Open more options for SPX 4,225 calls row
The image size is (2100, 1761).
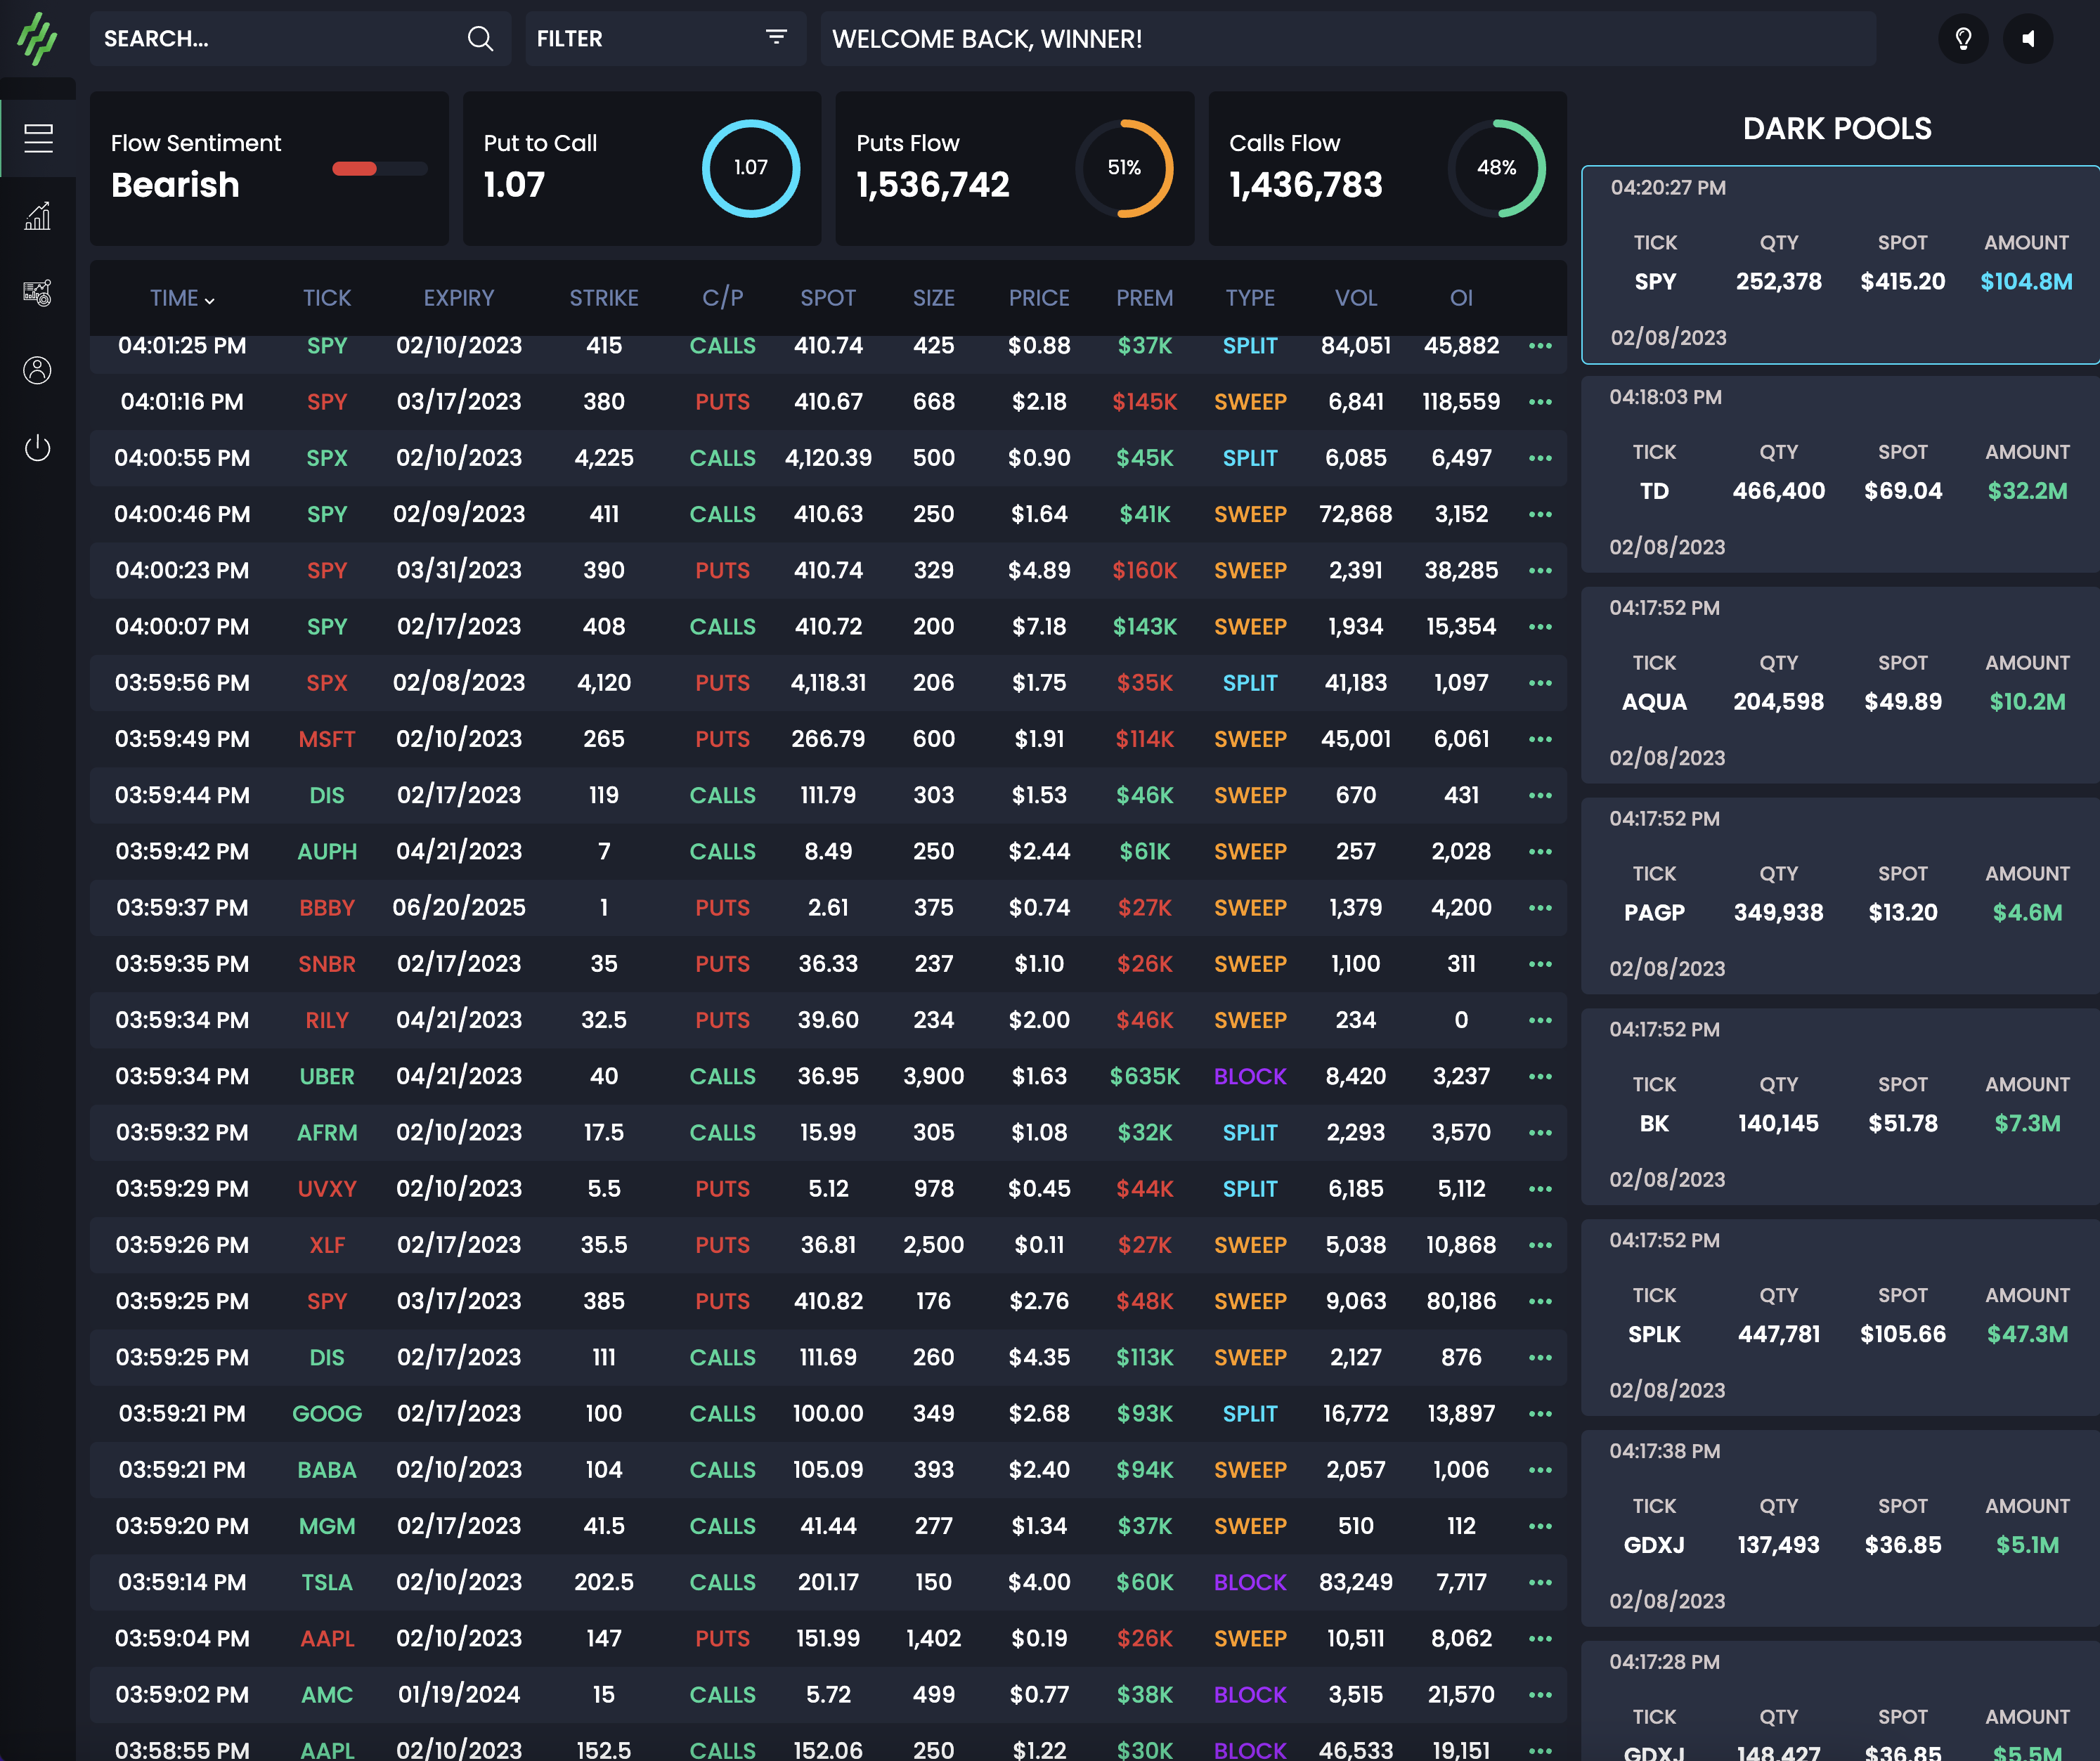(x=1540, y=458)
